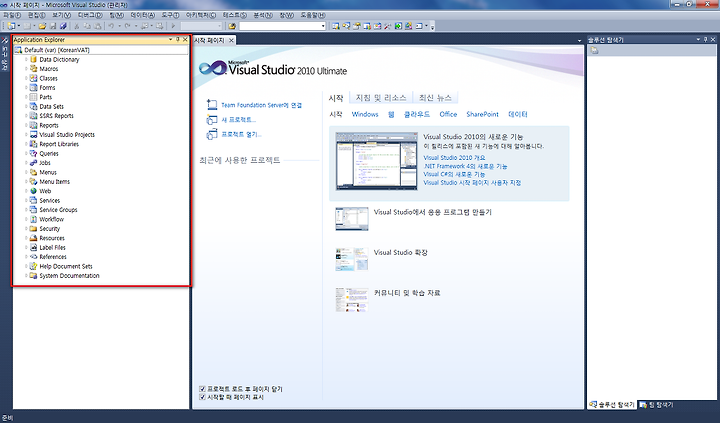Expand the Reports tree node
Viewport: 720px width, 423px height.
[x=26, y=125]
